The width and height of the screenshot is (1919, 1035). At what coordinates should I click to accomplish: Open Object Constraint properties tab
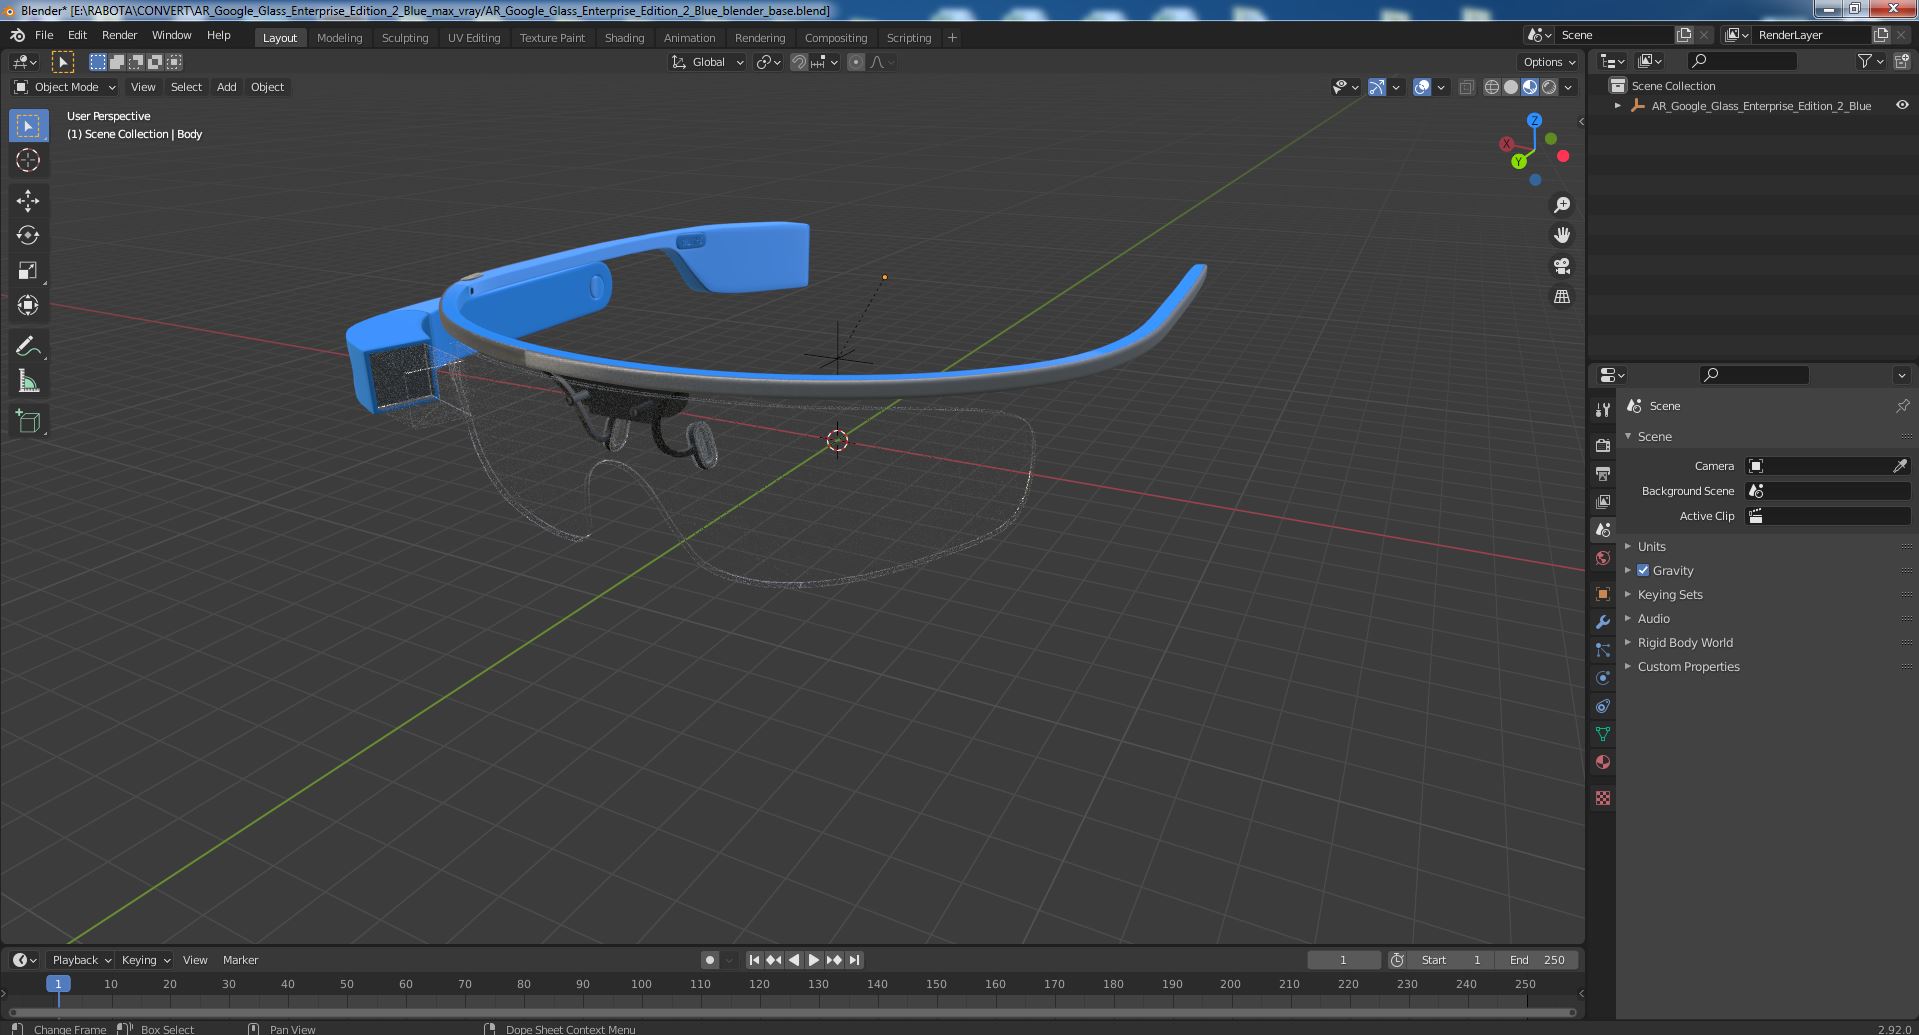click(1603, 706)
